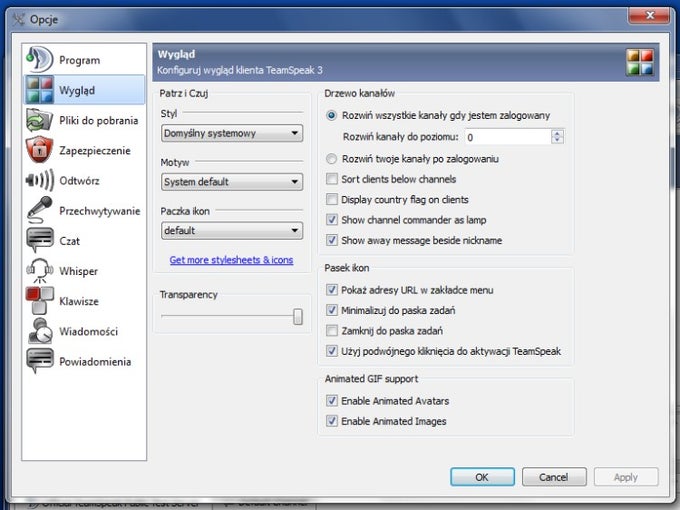Screen dimensions: 680x510
Task: Open the Motyw dropdown System default
Action: [232, 182]
